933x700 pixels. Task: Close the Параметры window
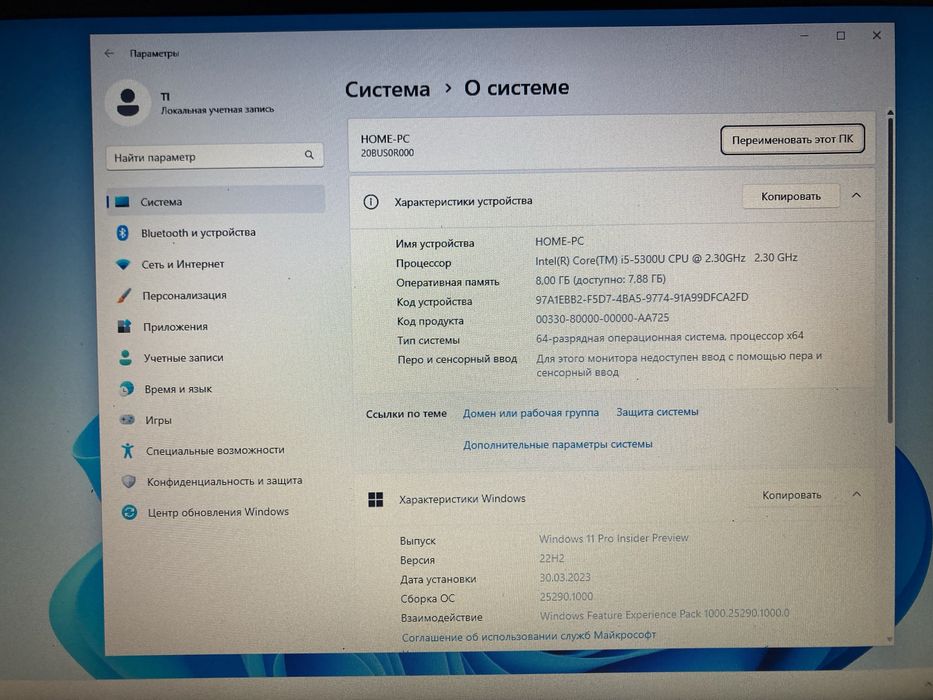(x=876, y=35)
